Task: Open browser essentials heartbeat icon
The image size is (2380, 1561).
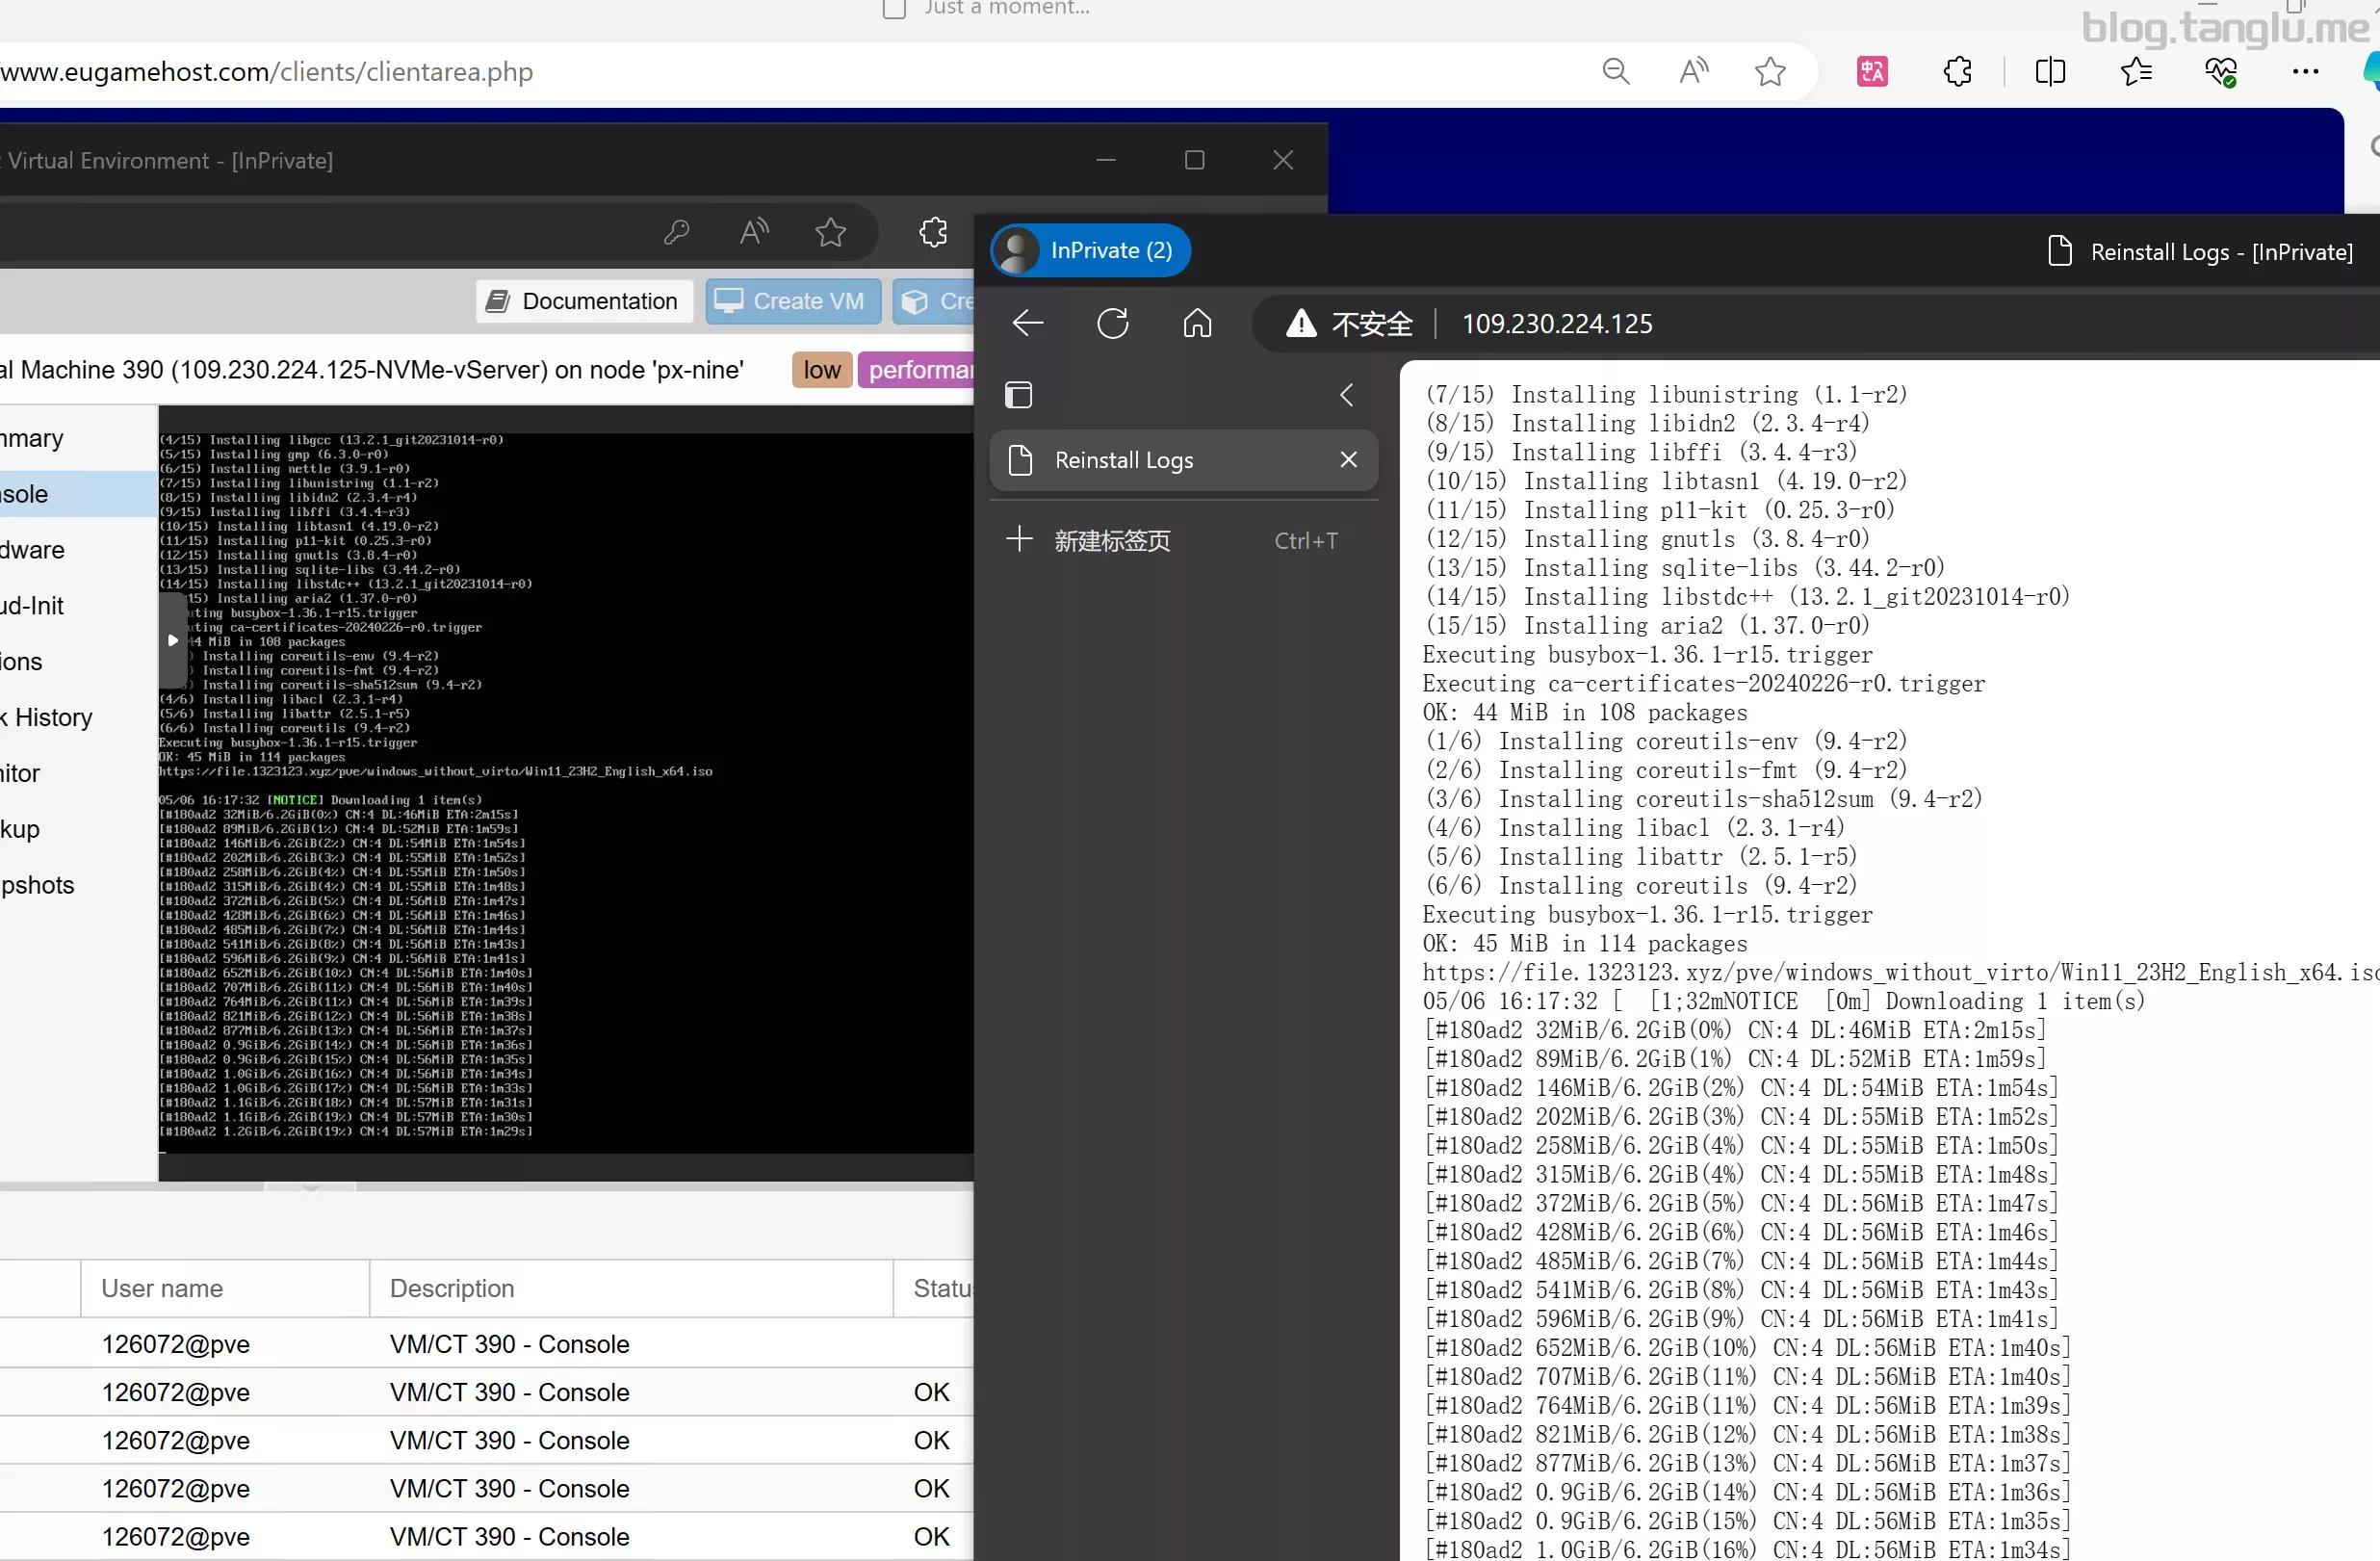Action: [x=2221, y=71]
